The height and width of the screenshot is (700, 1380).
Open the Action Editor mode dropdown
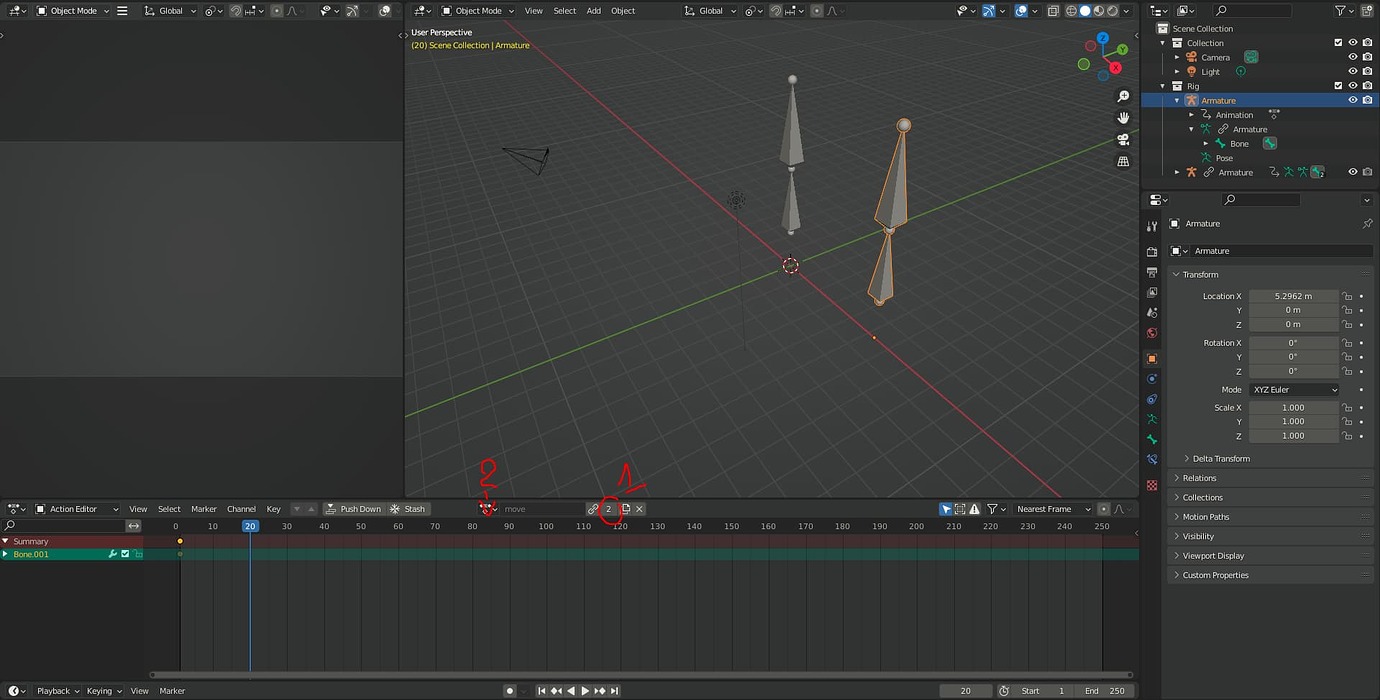click(77, 509)
